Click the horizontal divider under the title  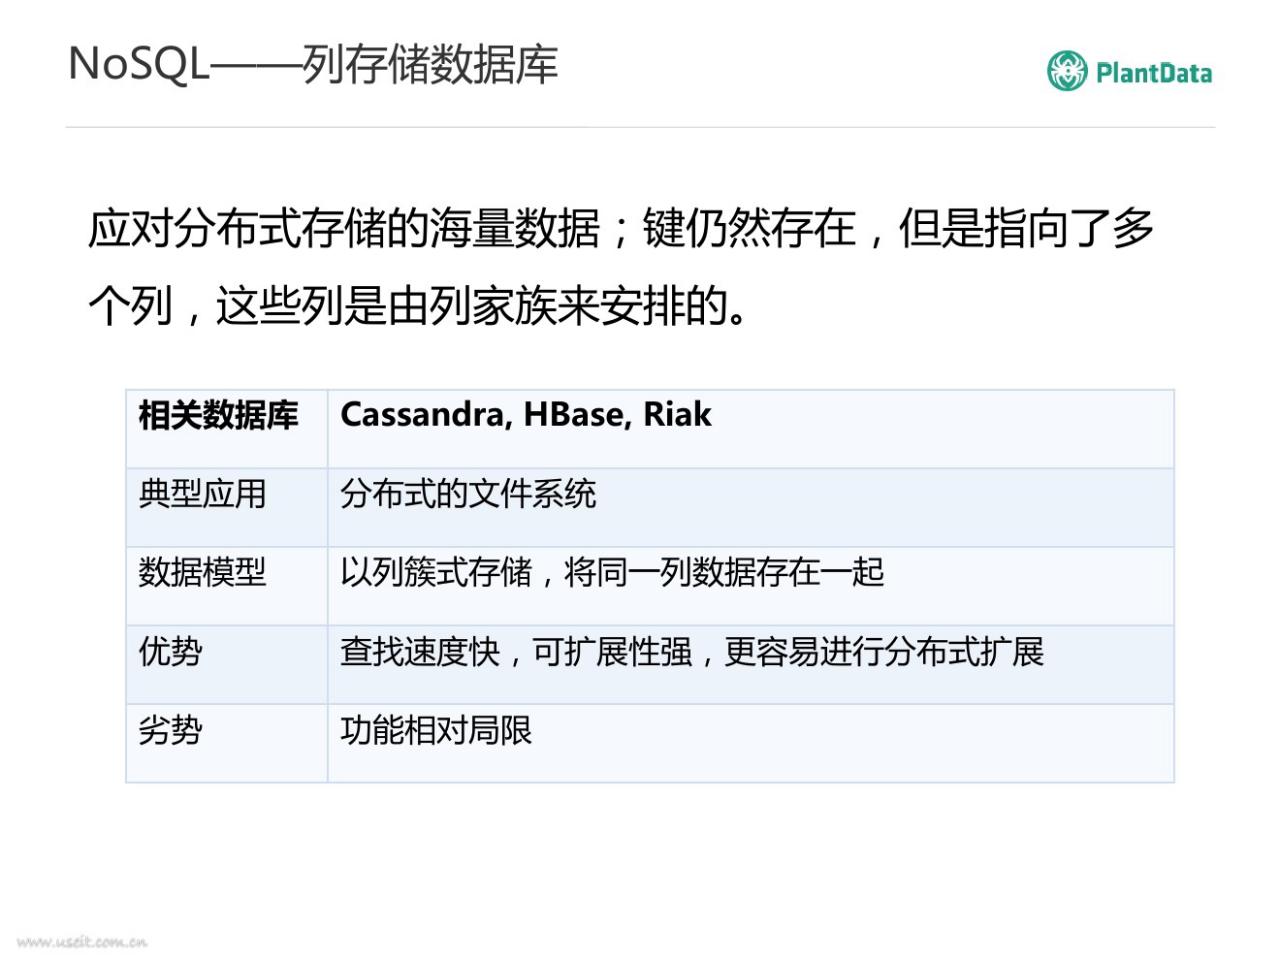[x=640, y=127]
